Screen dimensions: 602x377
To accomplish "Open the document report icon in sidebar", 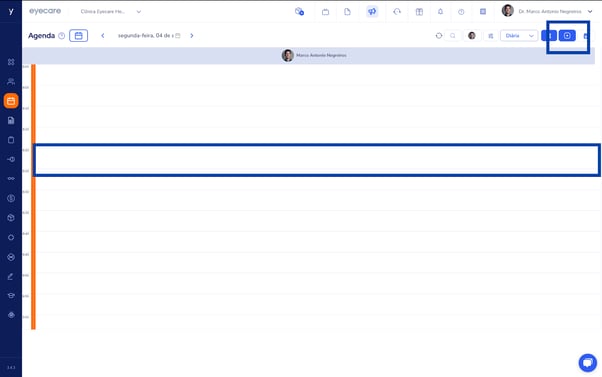I will click(11, 121).
